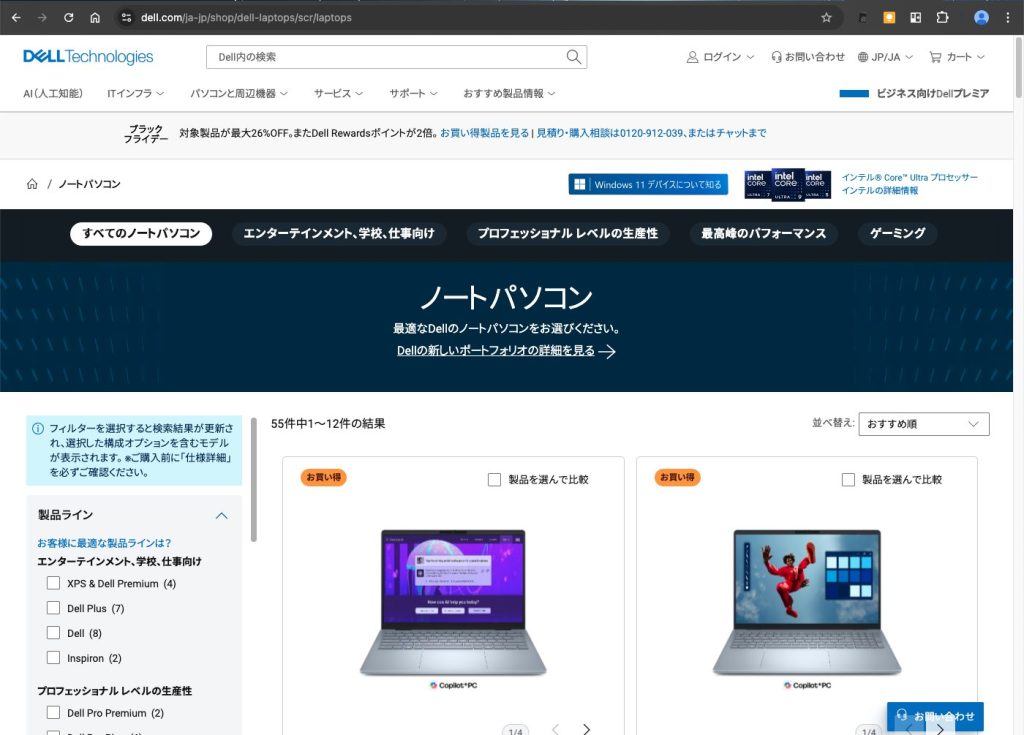Open site info icon in address bar
Viewport: 1024px width, 735px height.
click(x=127, y=18)
